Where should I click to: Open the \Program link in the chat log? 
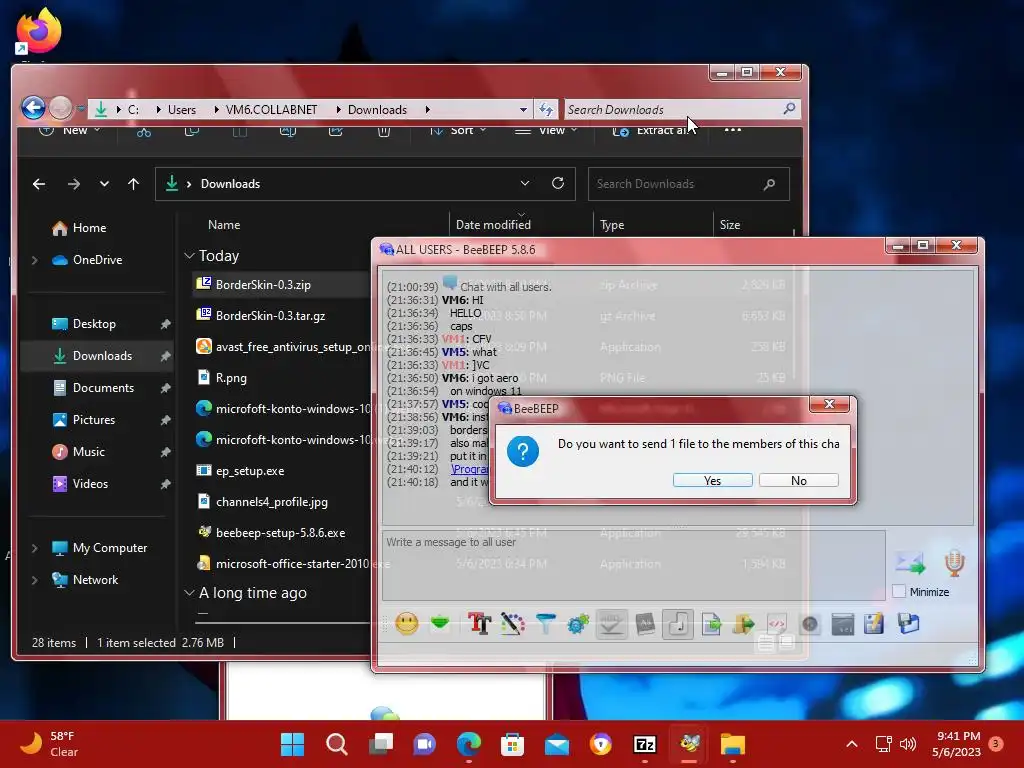click(x=469, y=469)
